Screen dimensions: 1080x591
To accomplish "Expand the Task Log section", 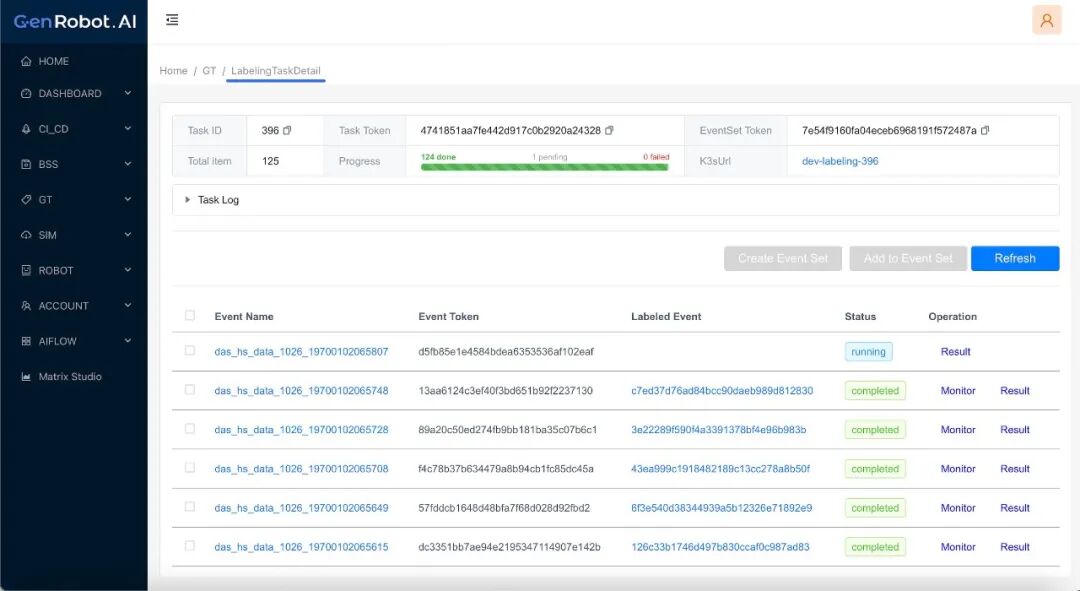I will 187,200.
